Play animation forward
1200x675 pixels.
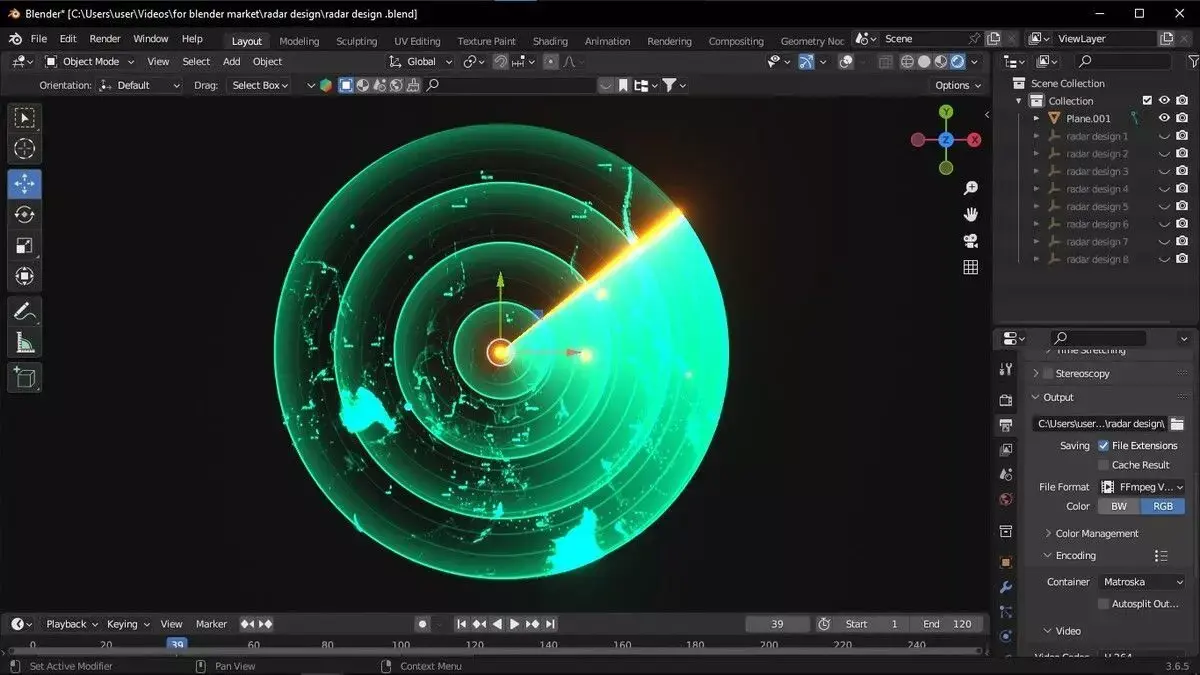(x=515, y=624)
